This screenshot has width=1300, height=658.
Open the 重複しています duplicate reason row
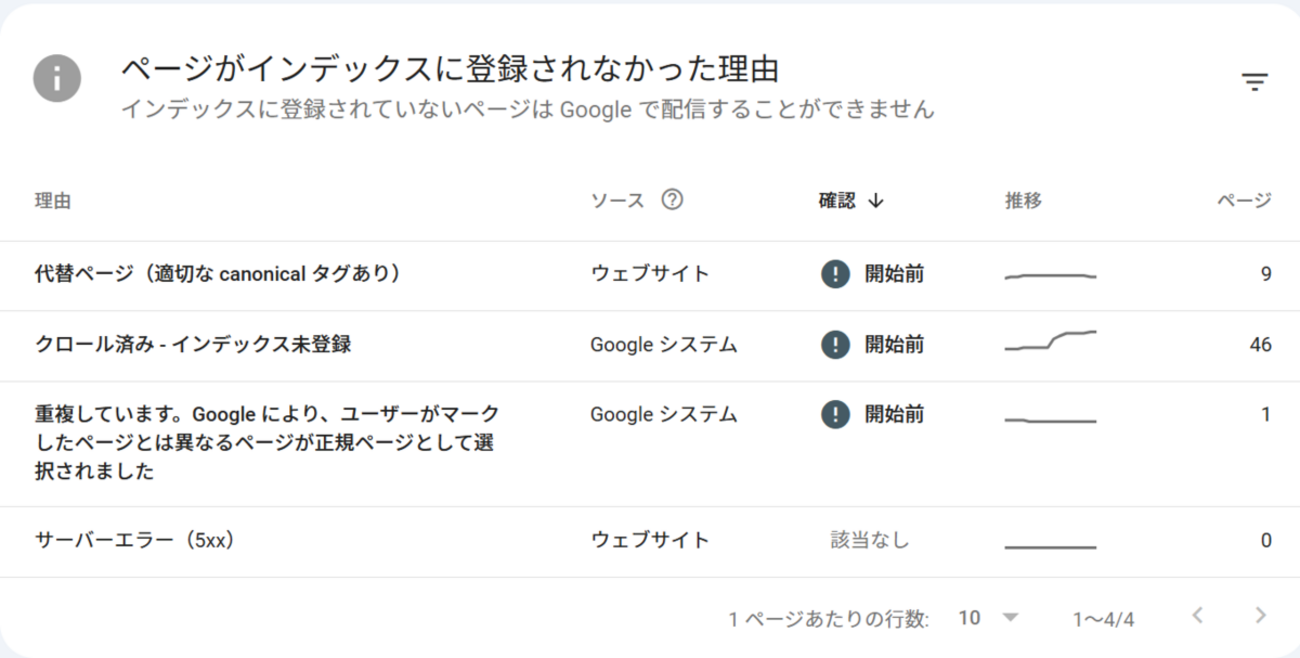point(267,443)
